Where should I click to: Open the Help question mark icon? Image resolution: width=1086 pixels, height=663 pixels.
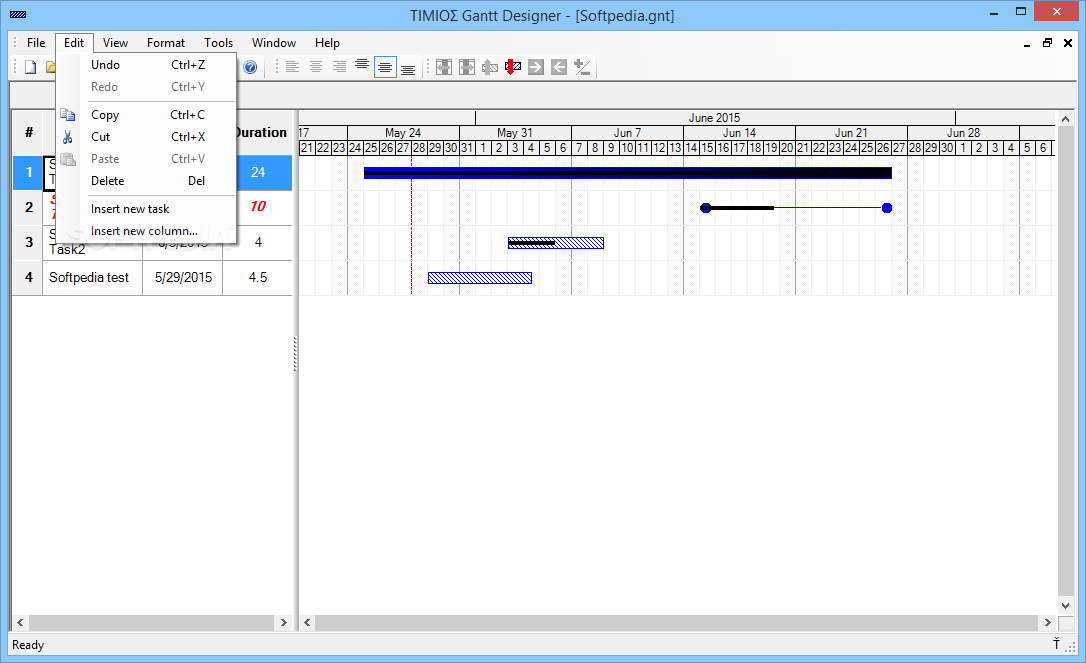(x=251, y=67)
